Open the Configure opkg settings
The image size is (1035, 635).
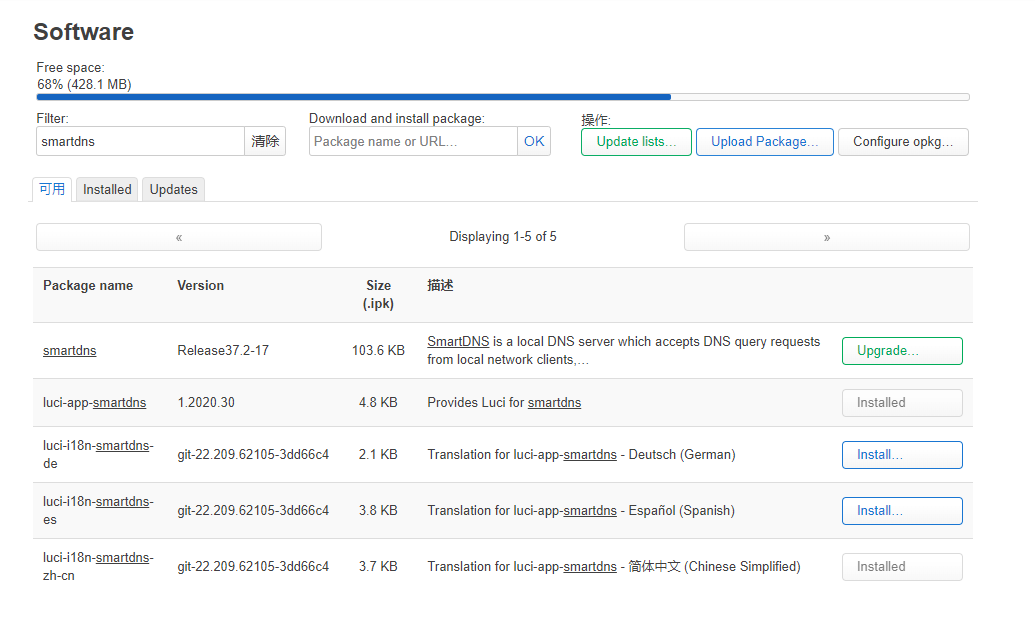903,141
